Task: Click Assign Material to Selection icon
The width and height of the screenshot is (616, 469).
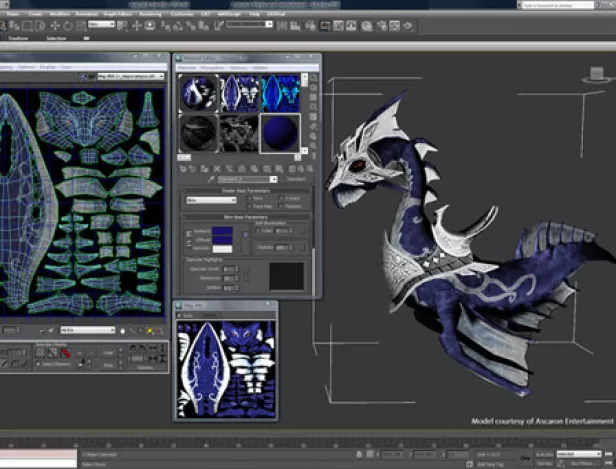Action: click(x=204, y=169)
